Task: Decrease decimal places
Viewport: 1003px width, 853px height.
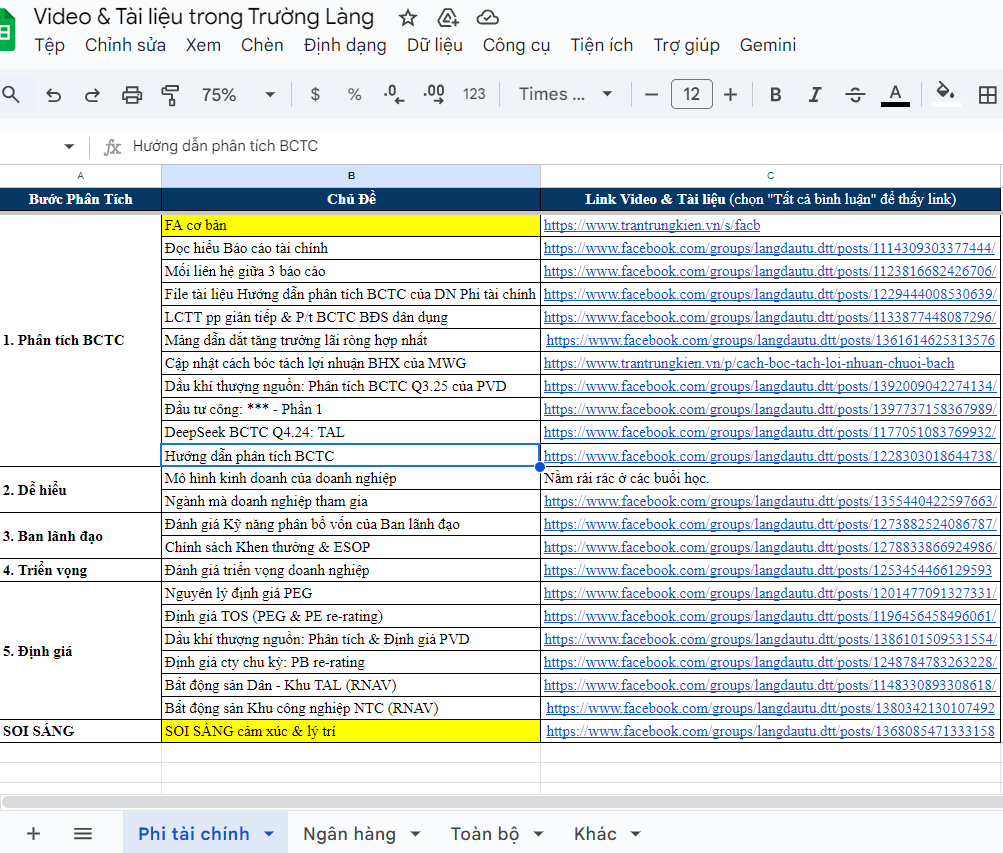Action: point(393,95)
